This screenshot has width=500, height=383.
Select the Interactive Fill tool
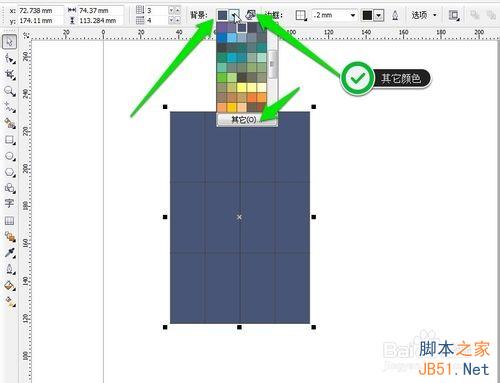[x=10, y=302]
